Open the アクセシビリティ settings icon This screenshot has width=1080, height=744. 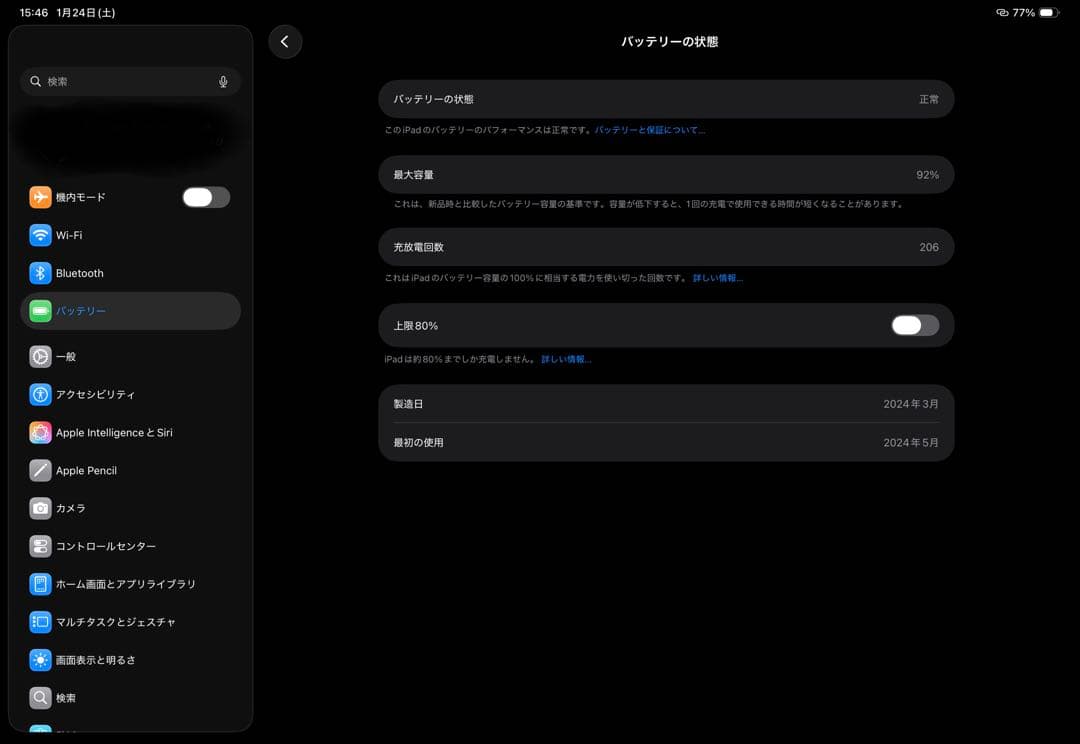(40, 394)
